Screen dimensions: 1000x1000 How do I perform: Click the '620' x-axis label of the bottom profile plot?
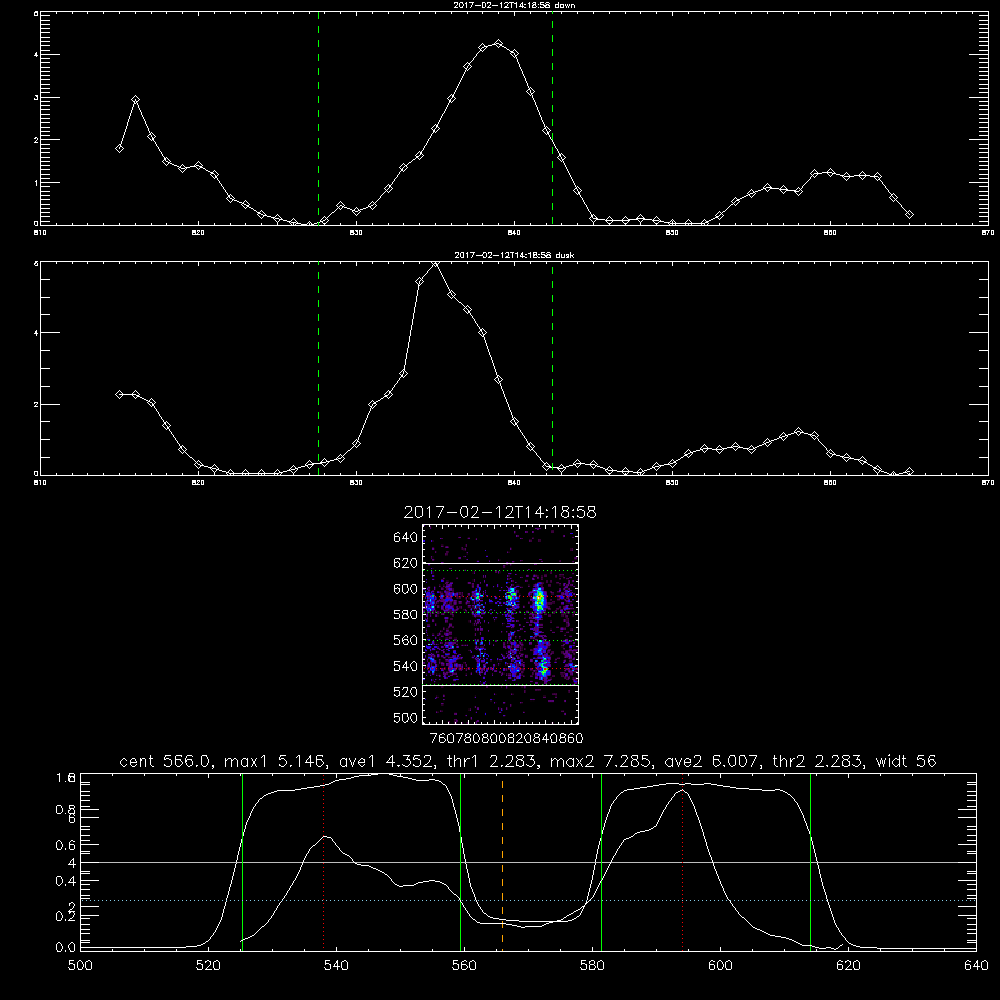pyautogui.click(x=848, y=966)
